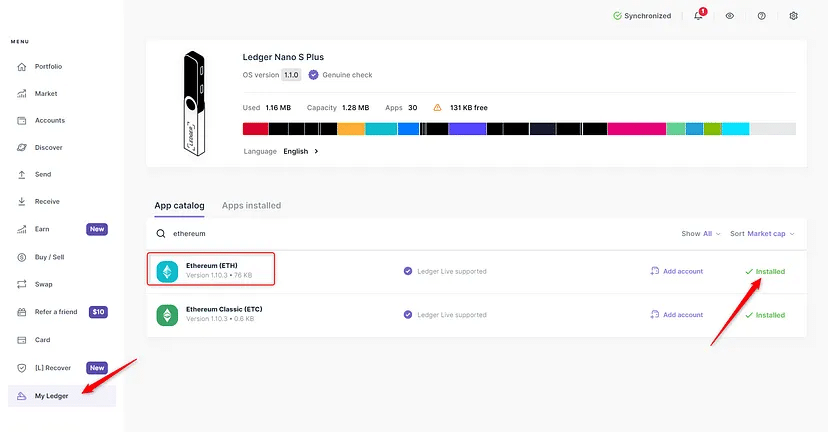This screenshot has height=432, width=828.
Task: Click the Ethereum Classic app icon
Action: point(167,315)
